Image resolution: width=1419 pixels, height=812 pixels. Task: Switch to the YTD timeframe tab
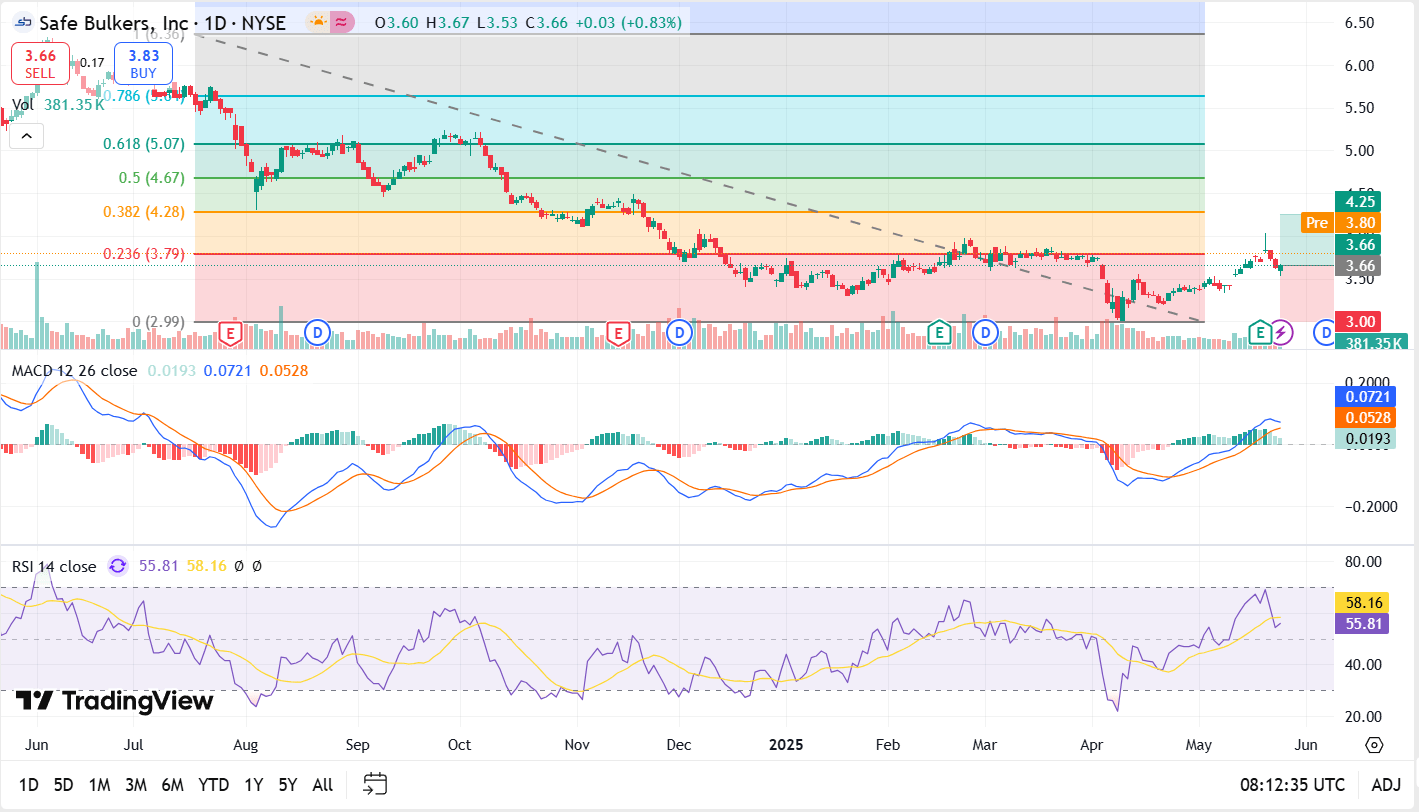[212, 785]
